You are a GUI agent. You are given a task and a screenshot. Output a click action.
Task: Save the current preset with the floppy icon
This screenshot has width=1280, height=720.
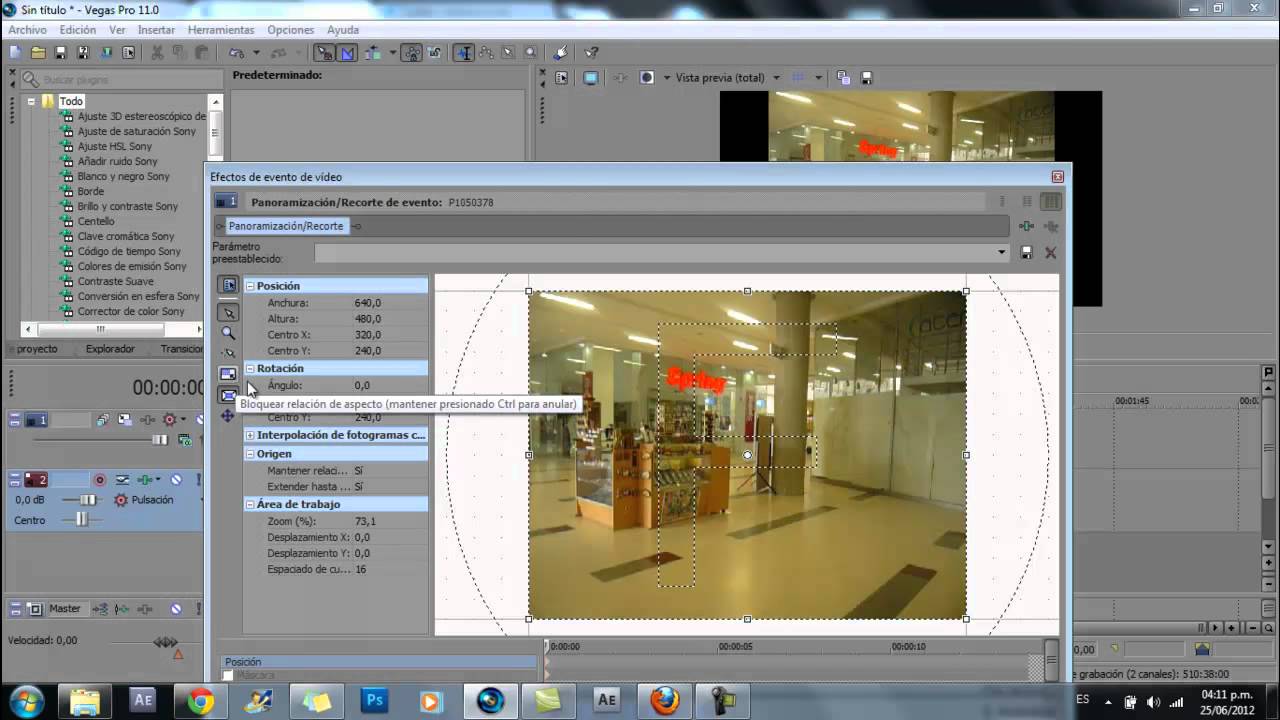pyautogui.click(x=1027, y=251)
